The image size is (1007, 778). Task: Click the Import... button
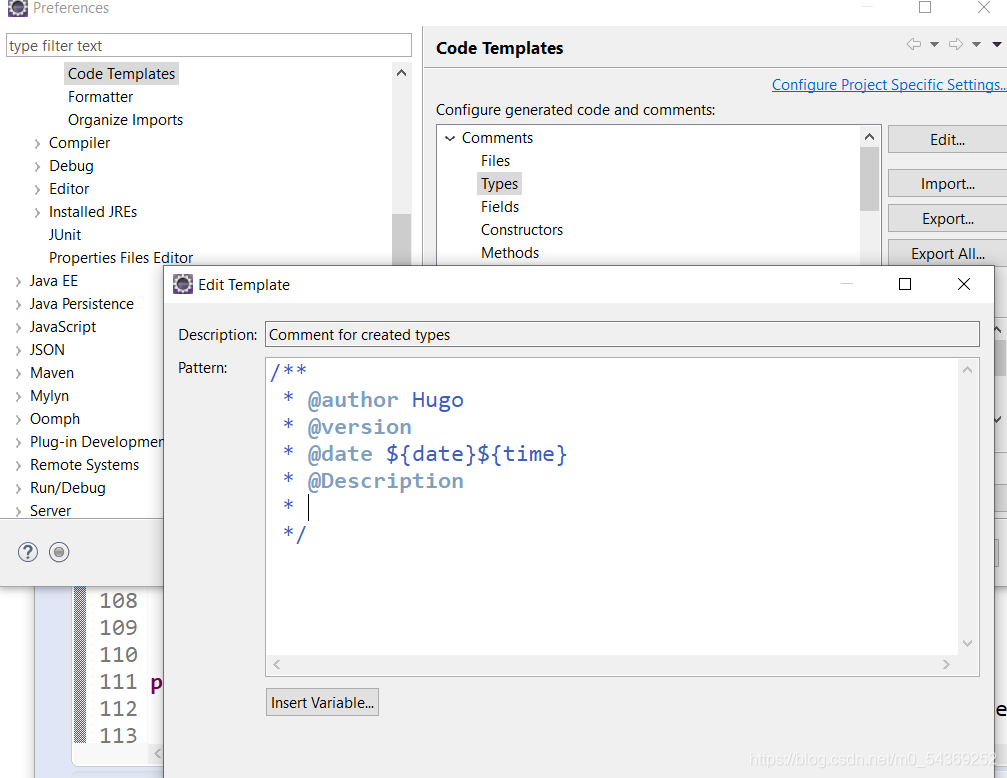947,184
